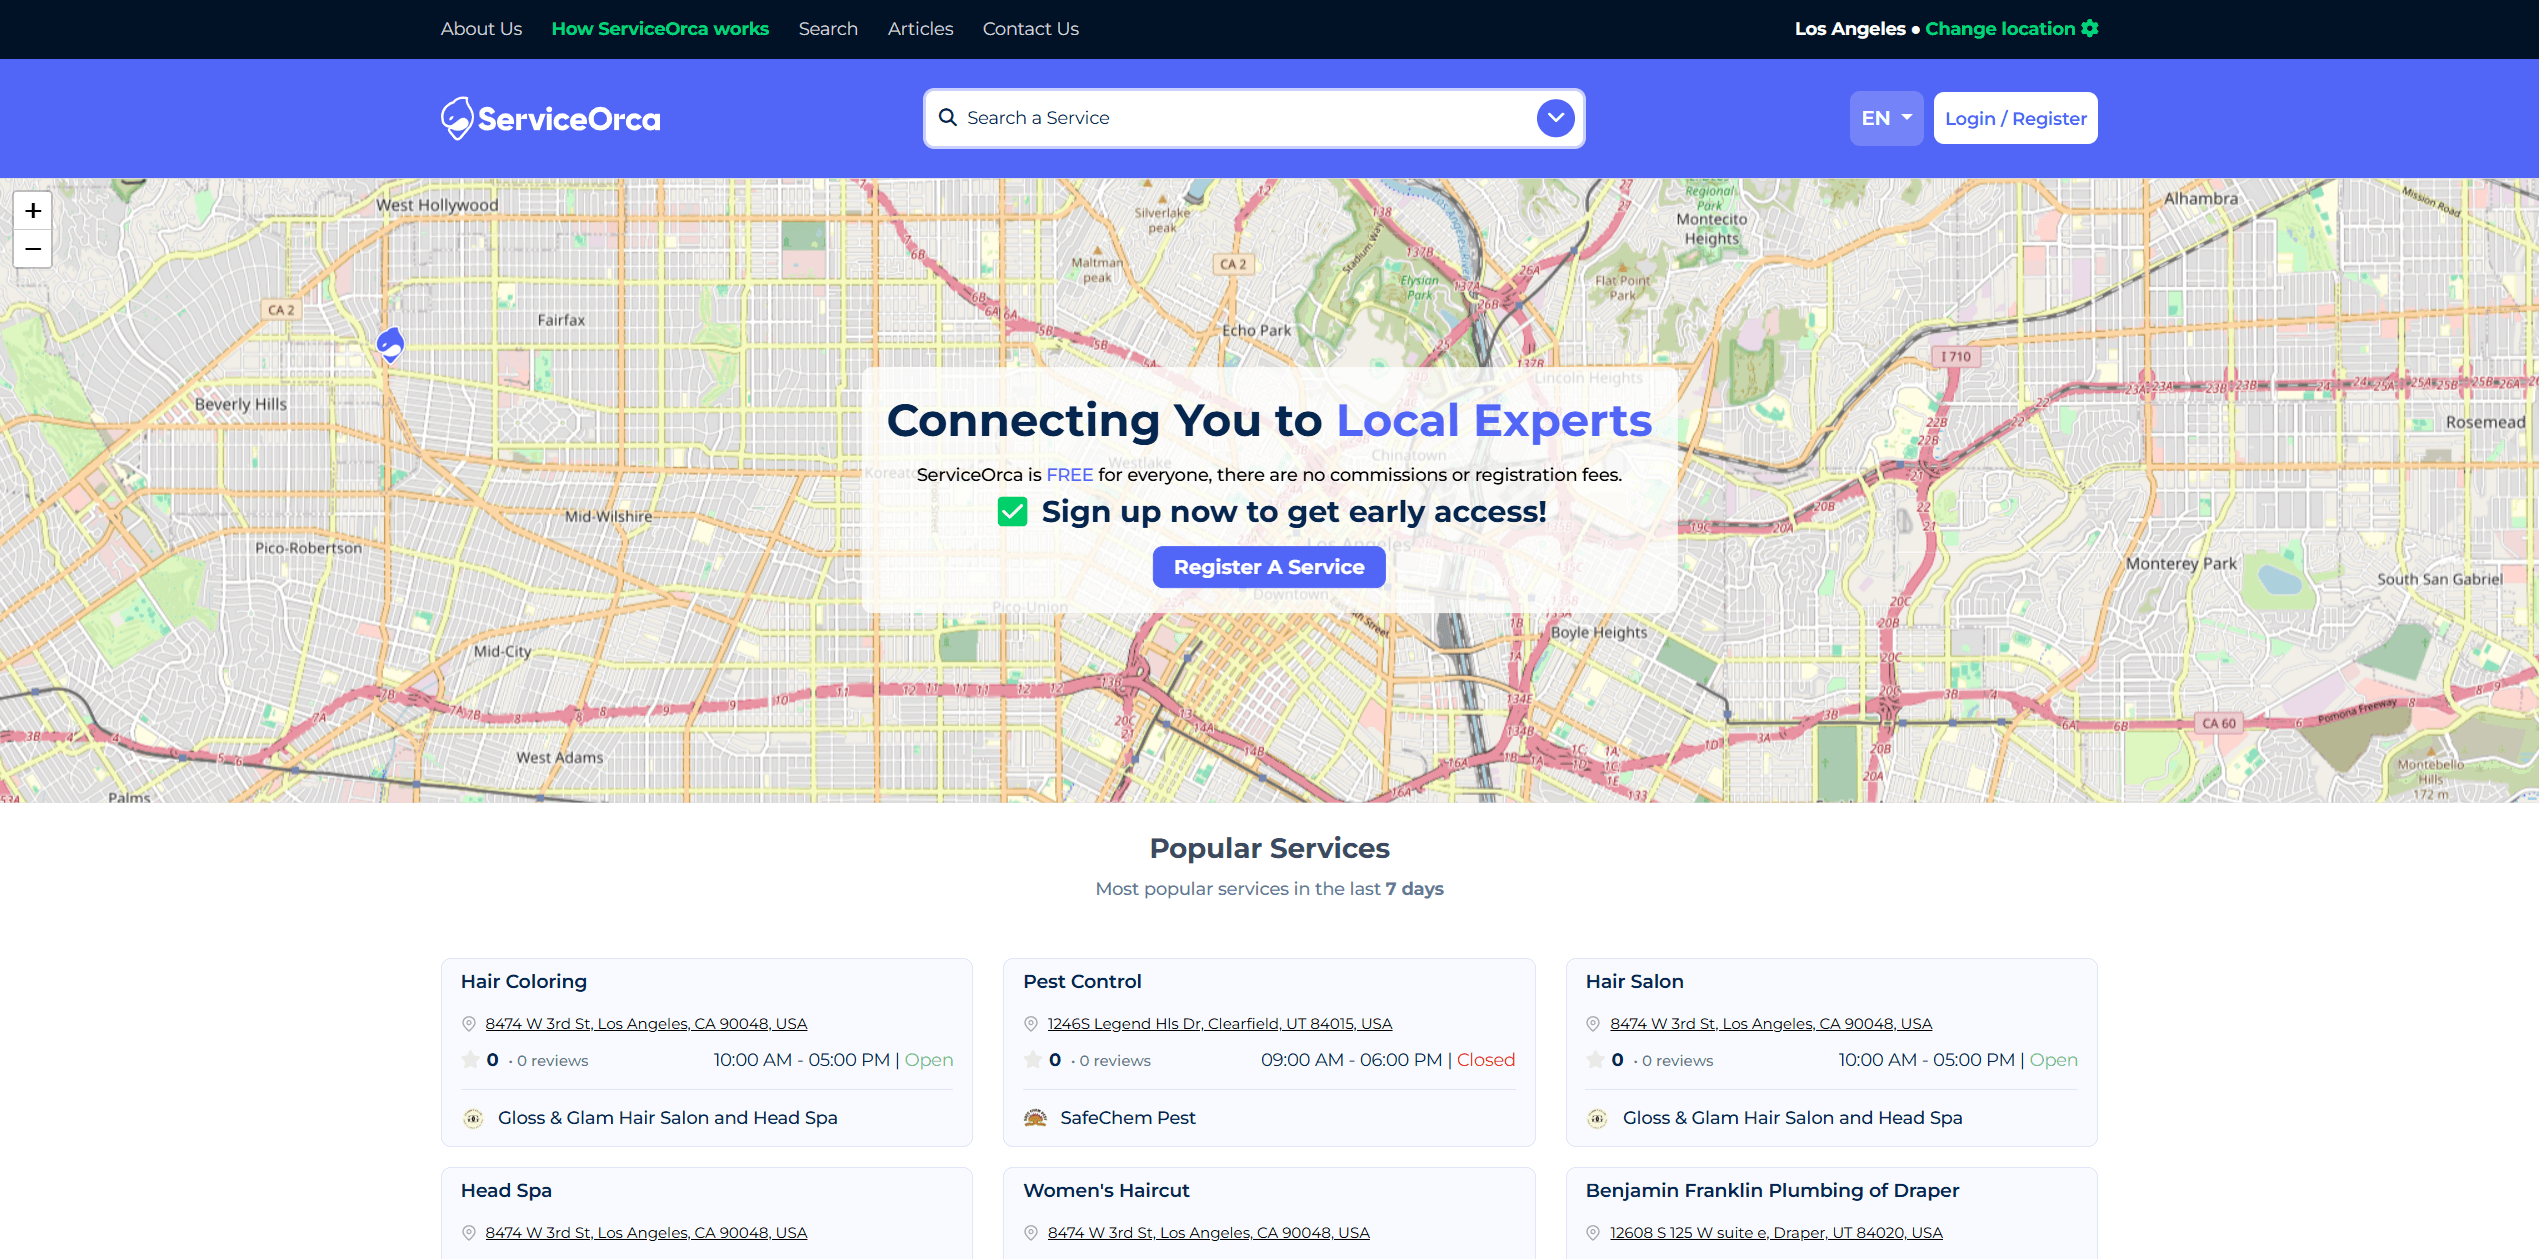
Task: Click the location pin icon on the Hair Coloring card
Action: click(468, 1023)
